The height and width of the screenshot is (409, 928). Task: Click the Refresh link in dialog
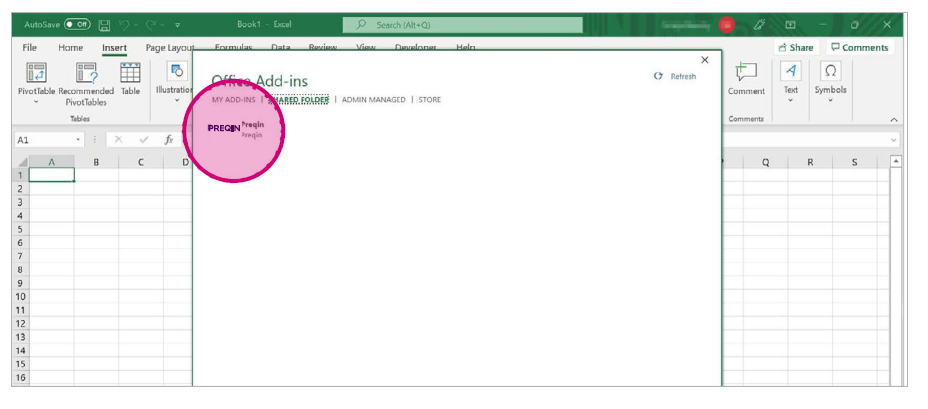click(683, 76)
